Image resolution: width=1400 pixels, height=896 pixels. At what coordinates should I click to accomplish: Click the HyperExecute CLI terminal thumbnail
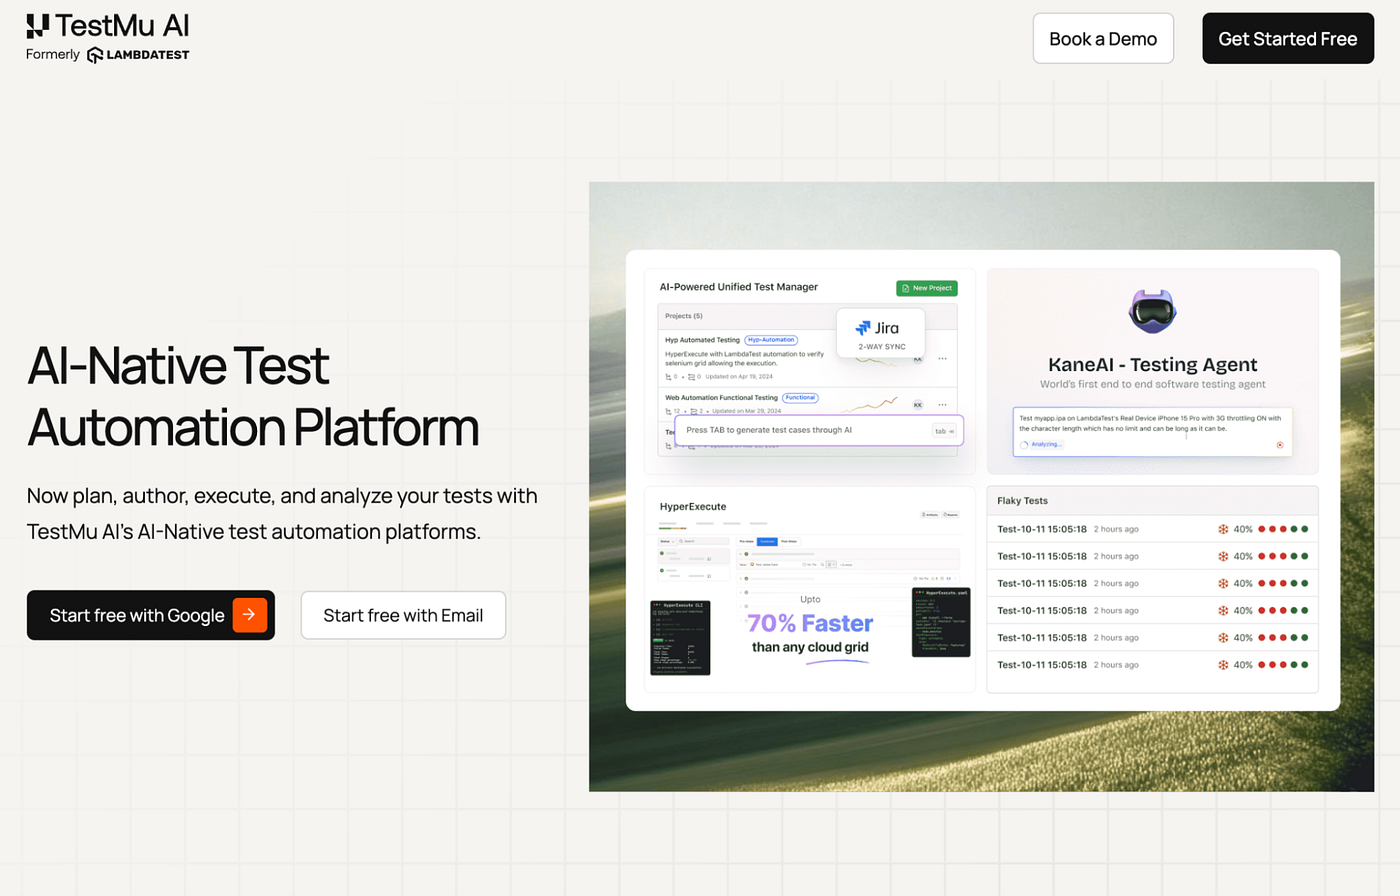point(680,637)
